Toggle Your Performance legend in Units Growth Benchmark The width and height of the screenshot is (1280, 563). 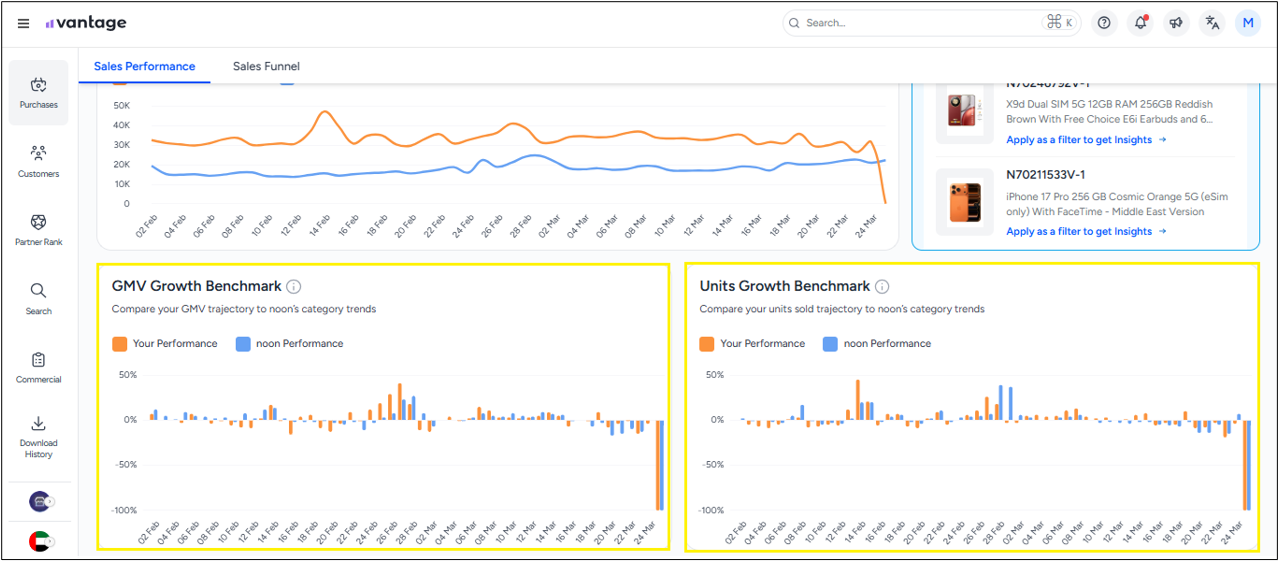pyautogui.click(x=752, y=344)
